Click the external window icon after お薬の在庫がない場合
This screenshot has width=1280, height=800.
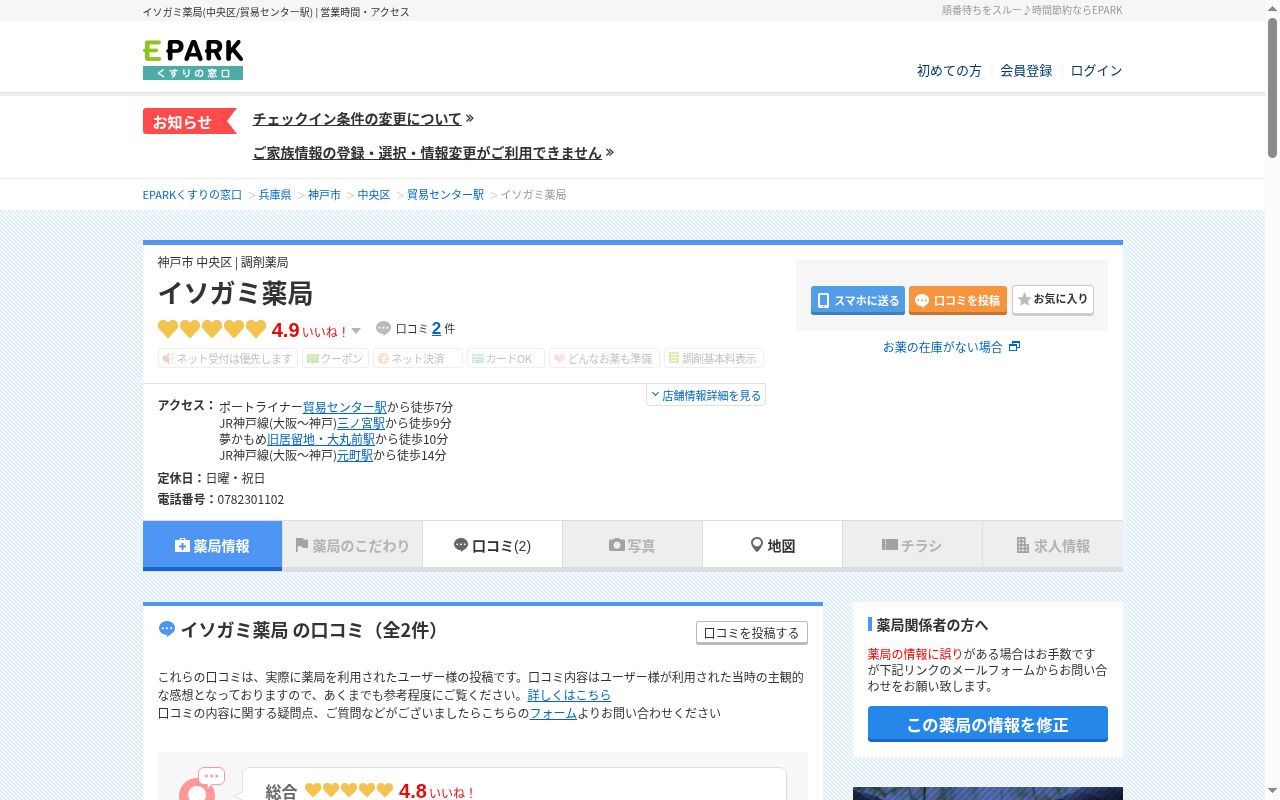[1015, 346]
